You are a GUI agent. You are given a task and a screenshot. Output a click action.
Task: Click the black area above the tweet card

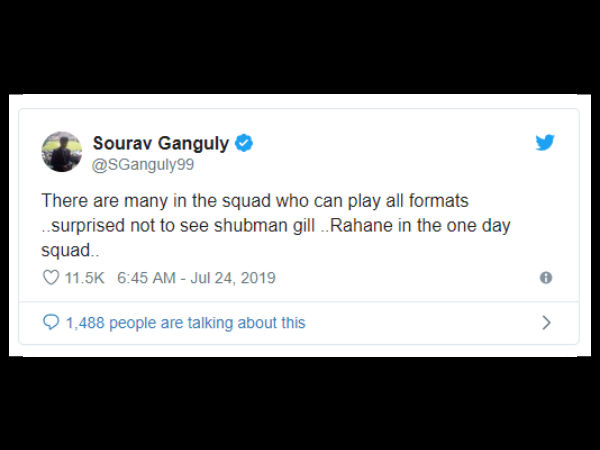300,50
